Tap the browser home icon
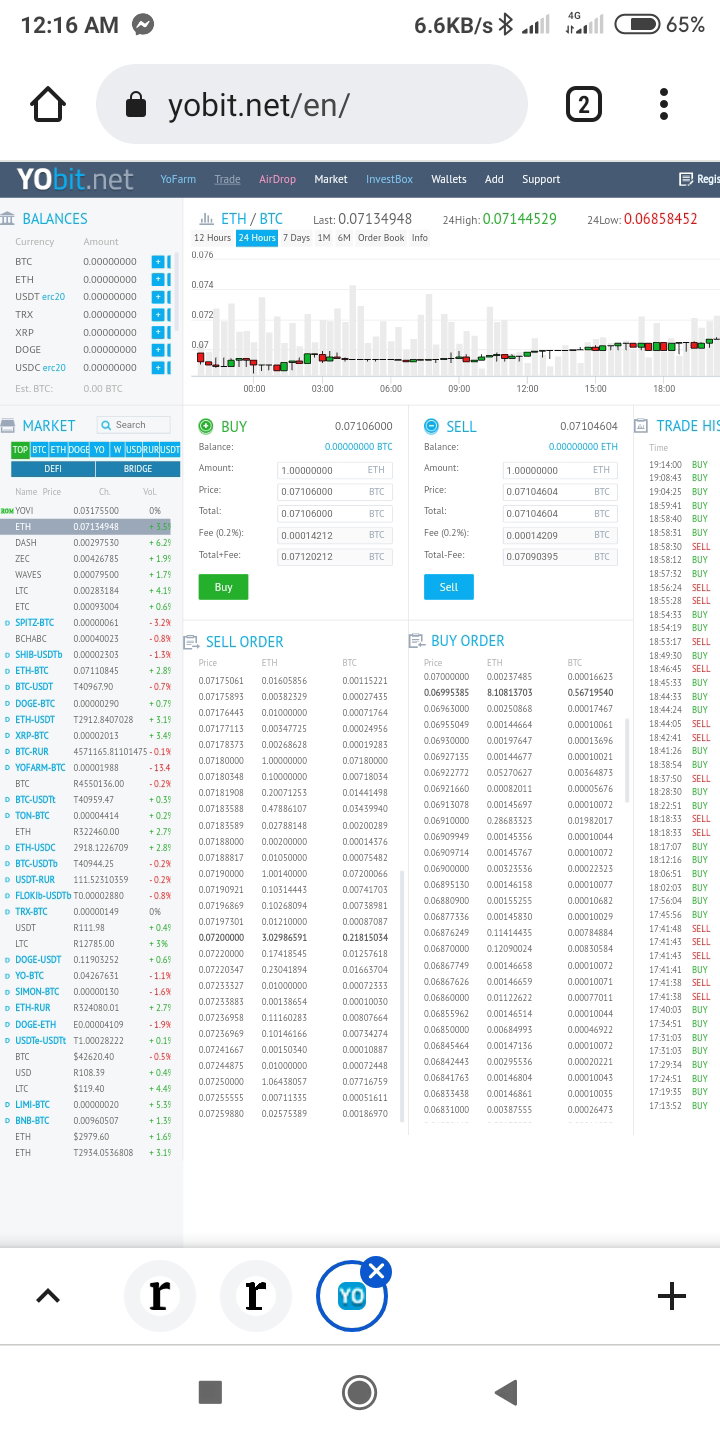The height and width of the screenshot is (1440, 720). [48, 104]
